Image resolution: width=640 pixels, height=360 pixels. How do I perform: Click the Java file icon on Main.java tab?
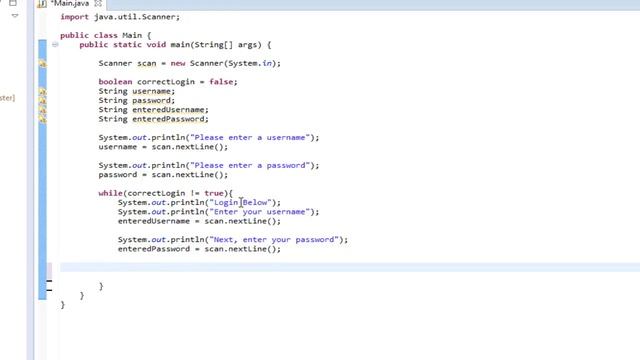[x=42, y=4]
